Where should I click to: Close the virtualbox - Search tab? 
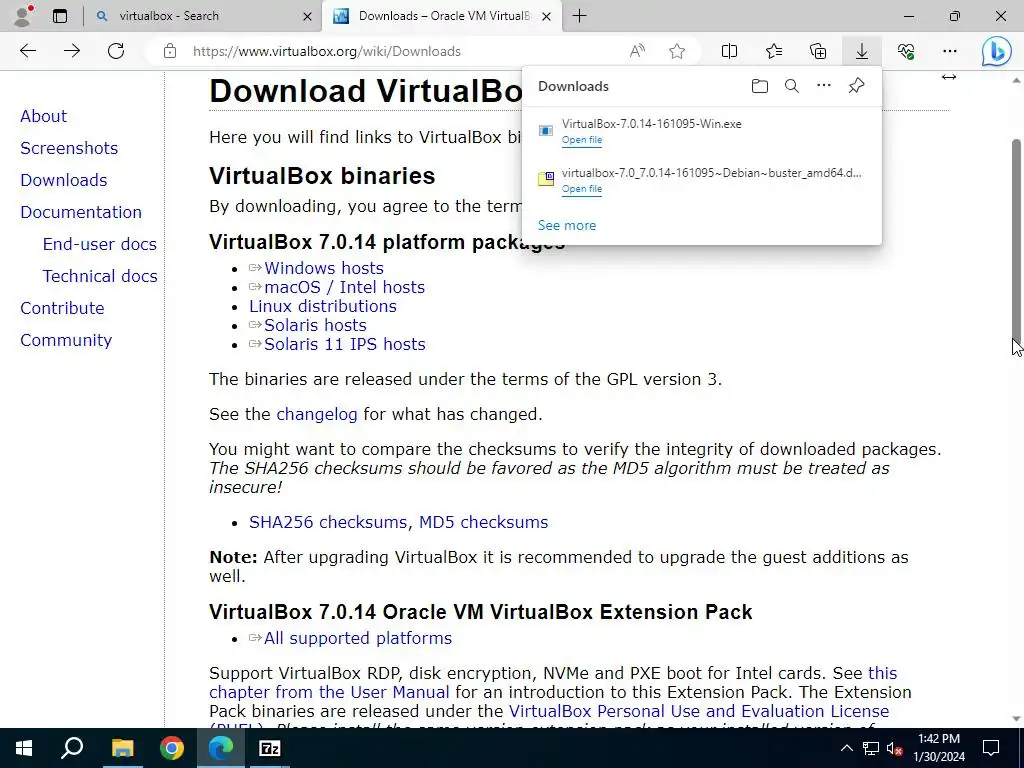[x=307, y=16]
